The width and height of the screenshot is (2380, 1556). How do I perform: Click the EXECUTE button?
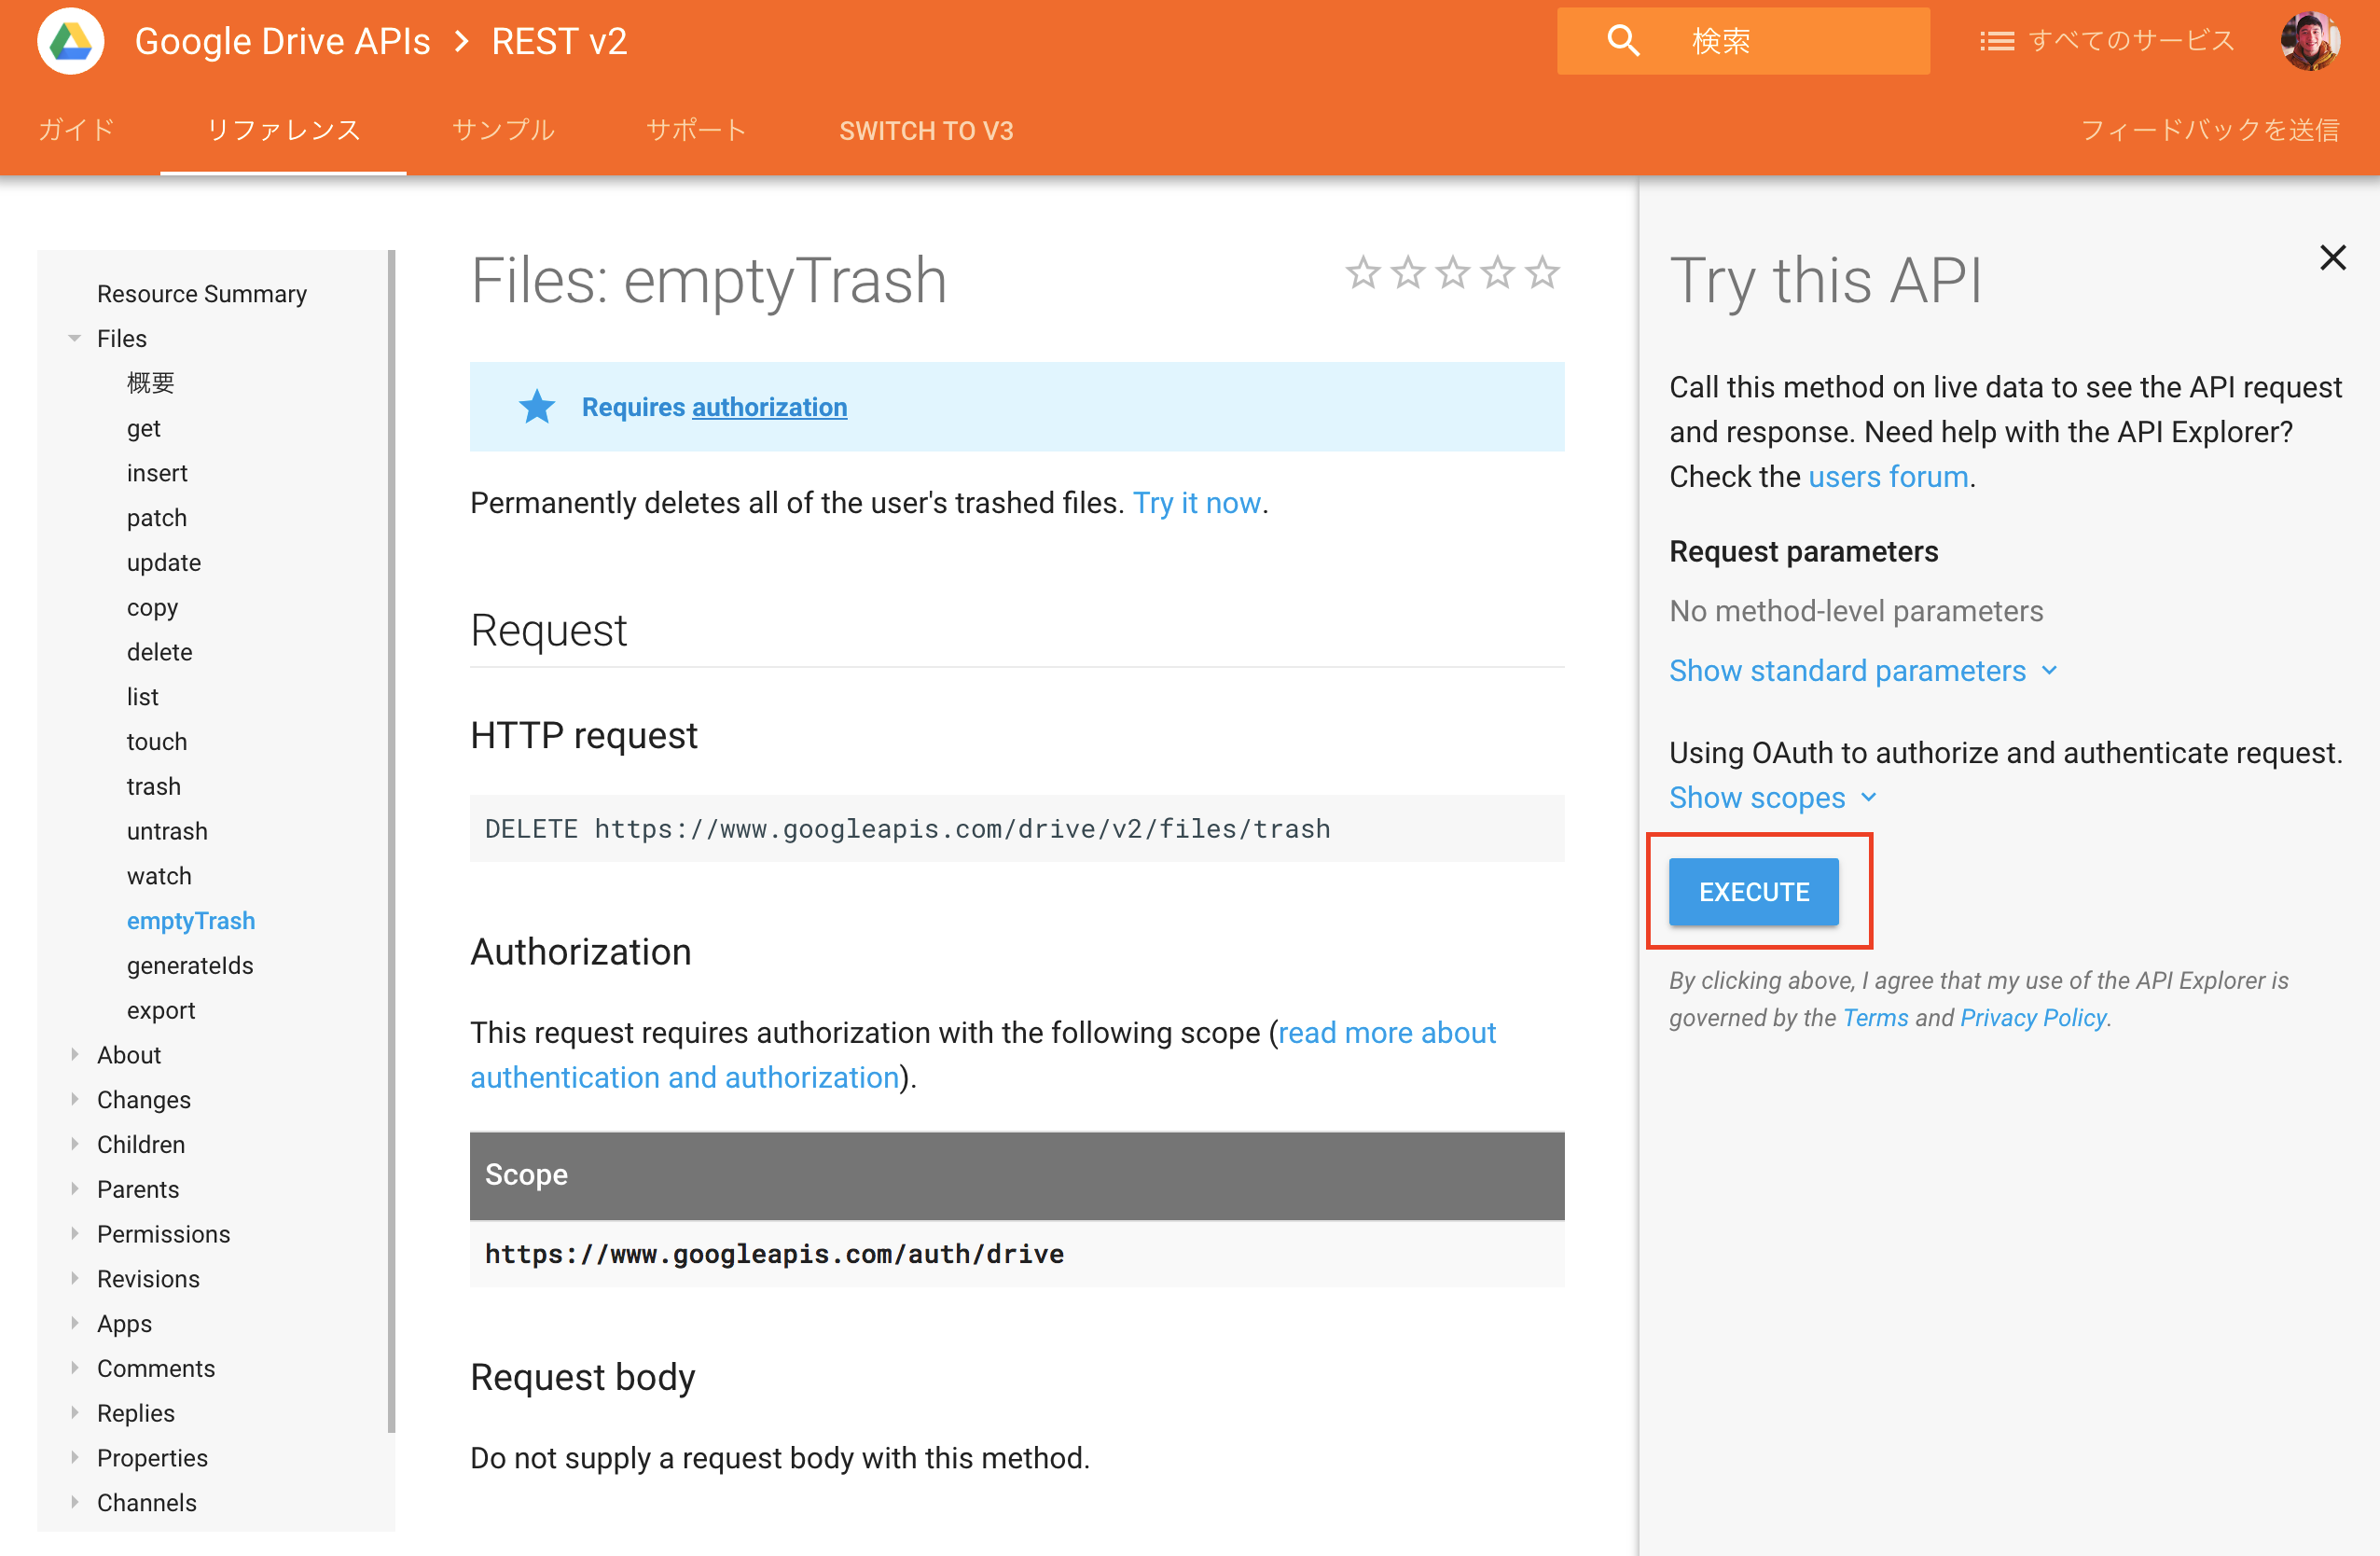coord(1754,892)
